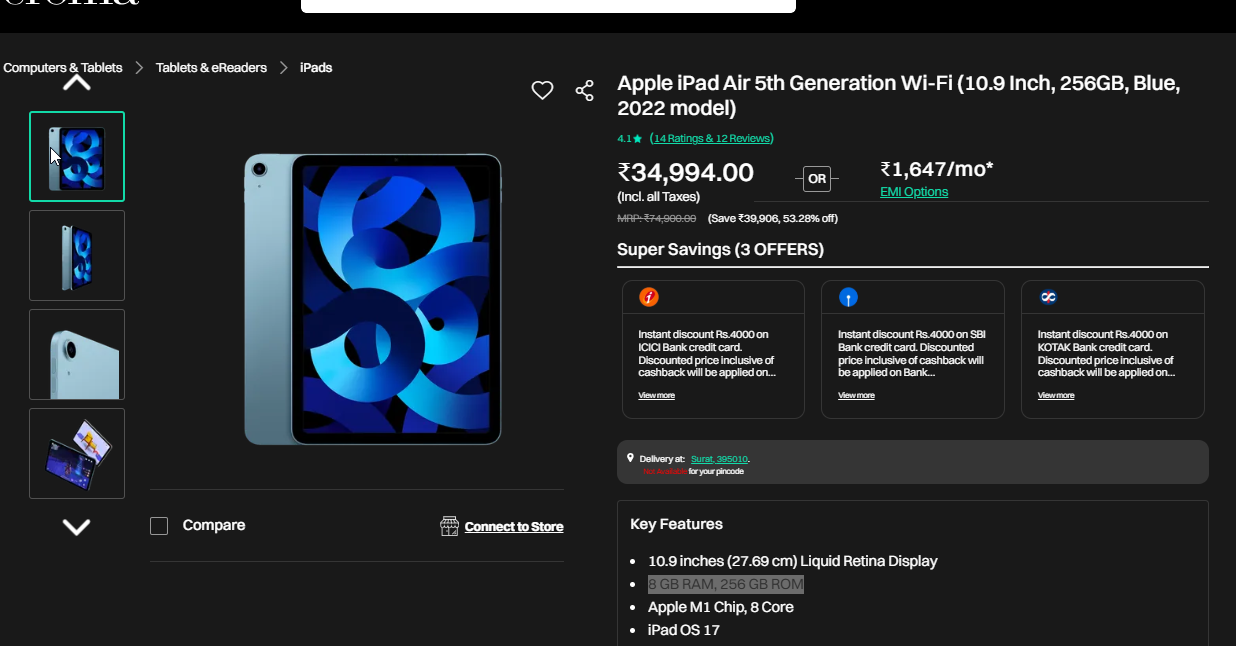1236x646 pixels.
Task: Click the store icon beside Connect to Store
Action: tap(450, 526)
